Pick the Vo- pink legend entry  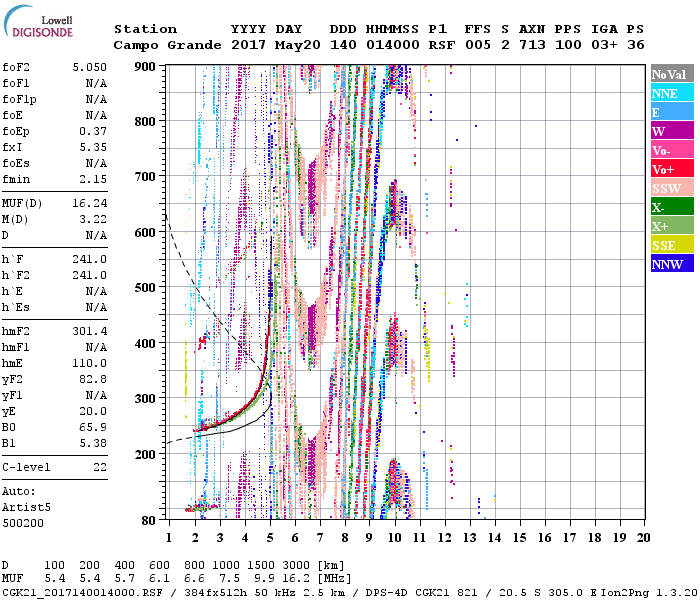tap(672, 150)
